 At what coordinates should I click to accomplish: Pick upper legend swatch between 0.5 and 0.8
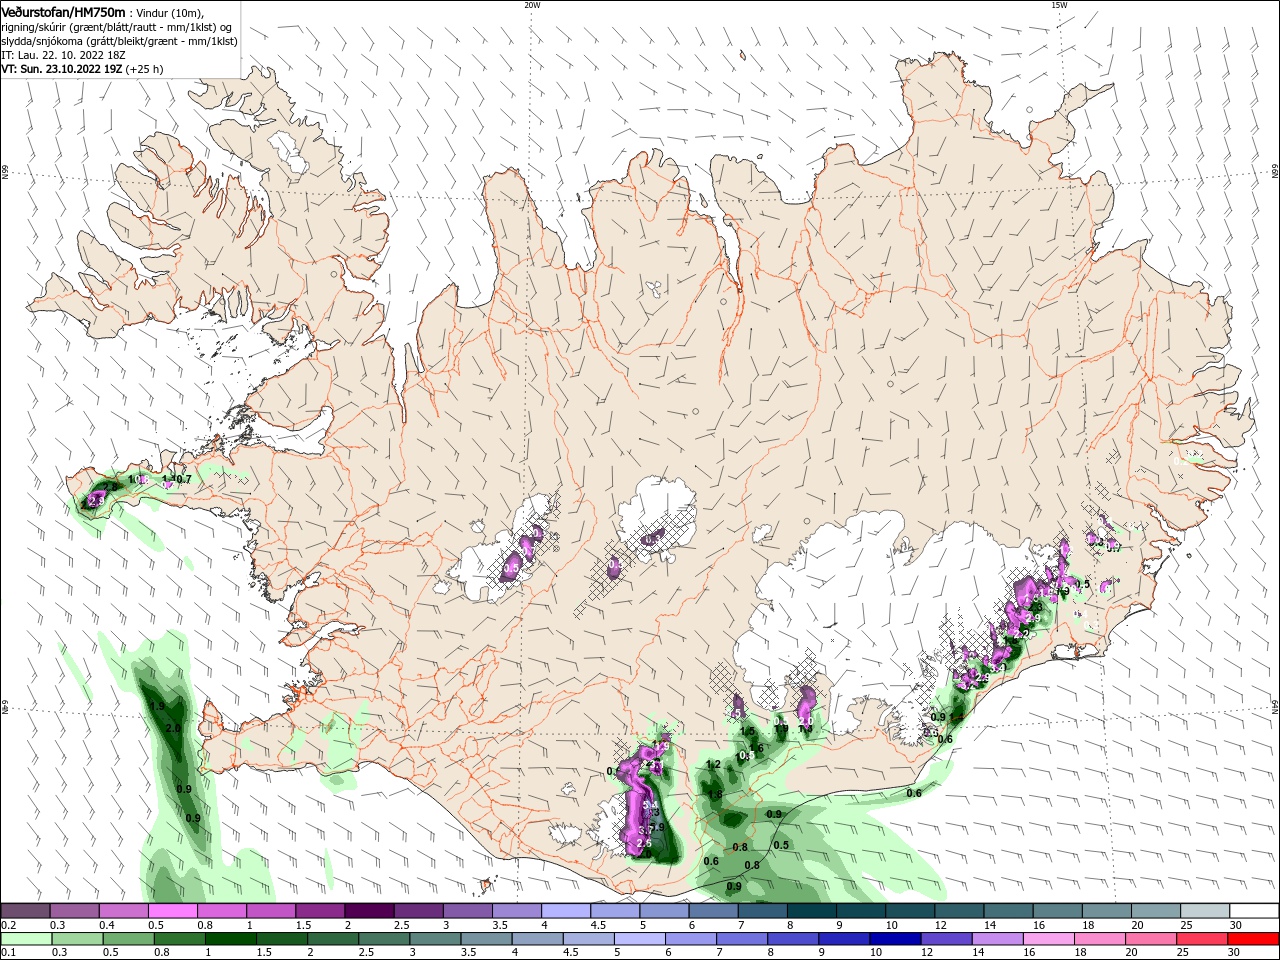point(173,911)
